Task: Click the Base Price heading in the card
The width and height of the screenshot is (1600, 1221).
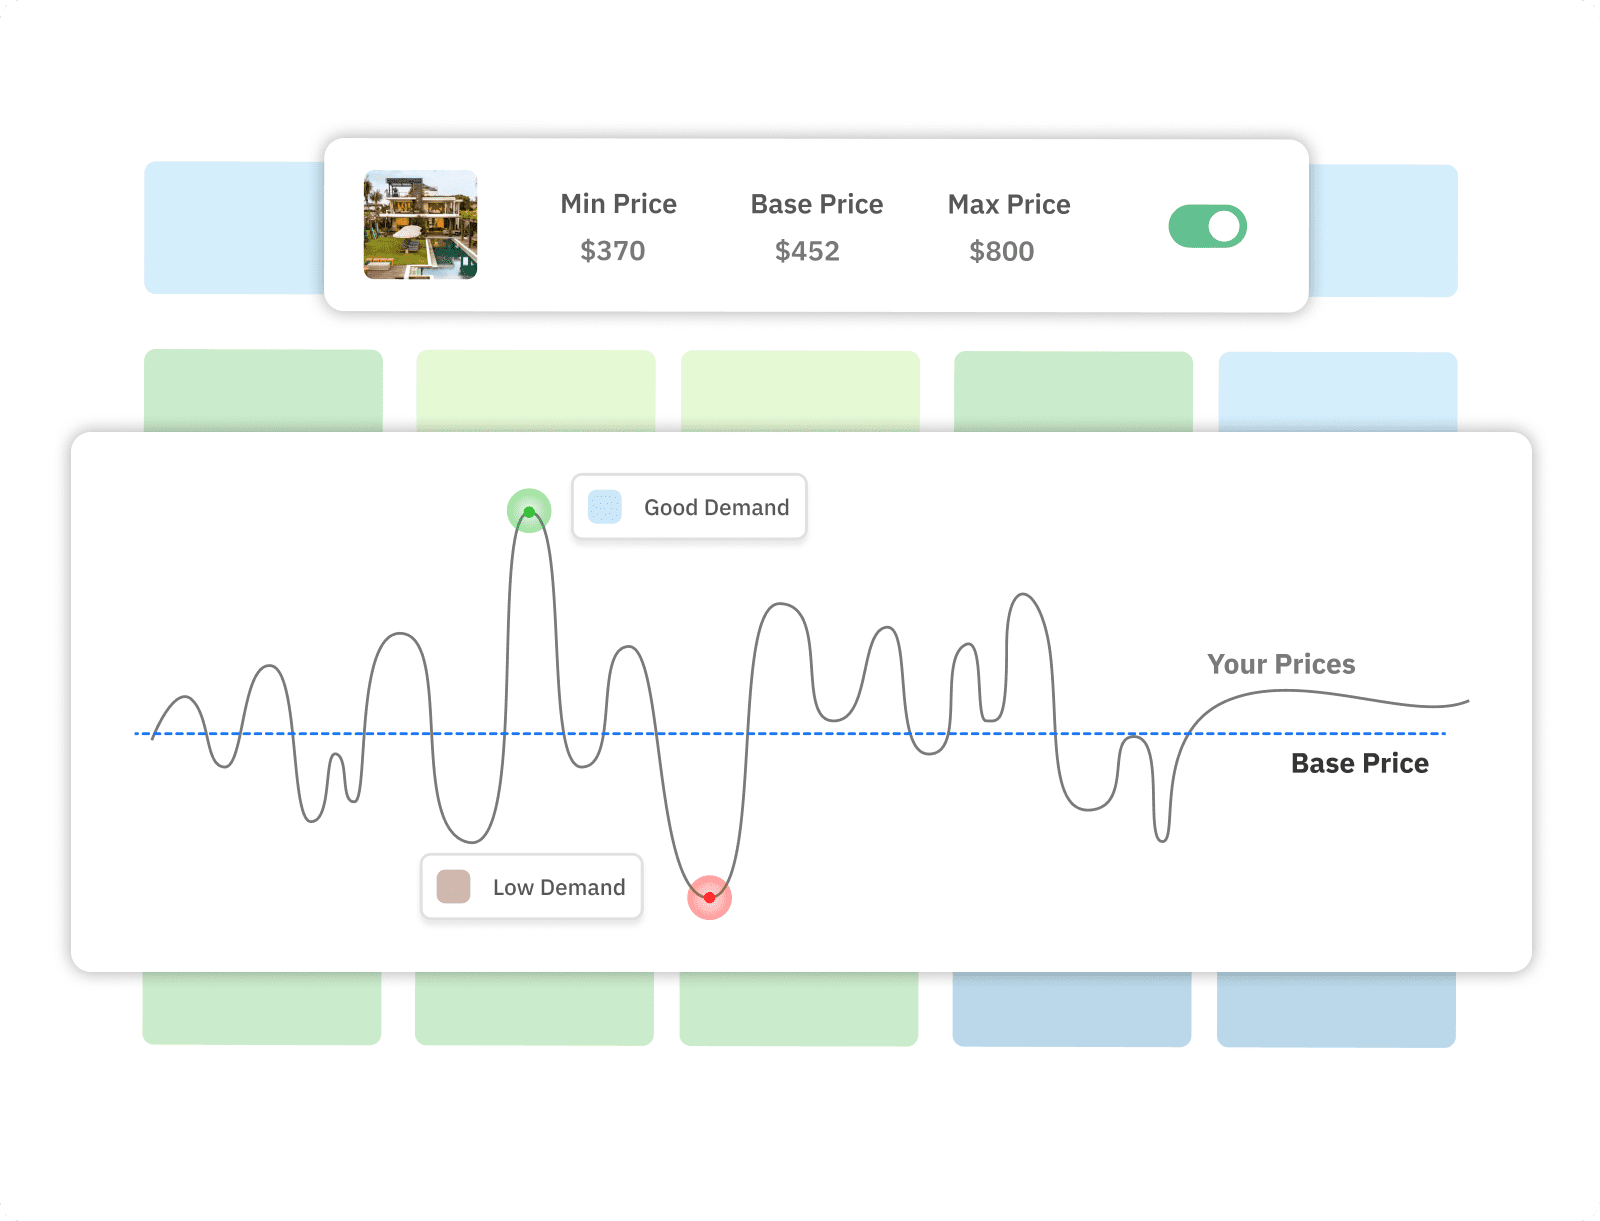Action: [x=817, y=204]
